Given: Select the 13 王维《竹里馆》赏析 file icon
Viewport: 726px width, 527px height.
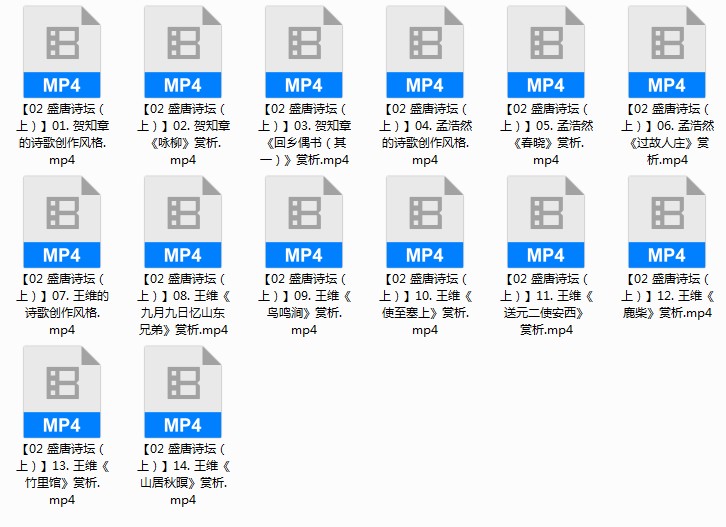Looking at the screenshot, I should [62, 391].
